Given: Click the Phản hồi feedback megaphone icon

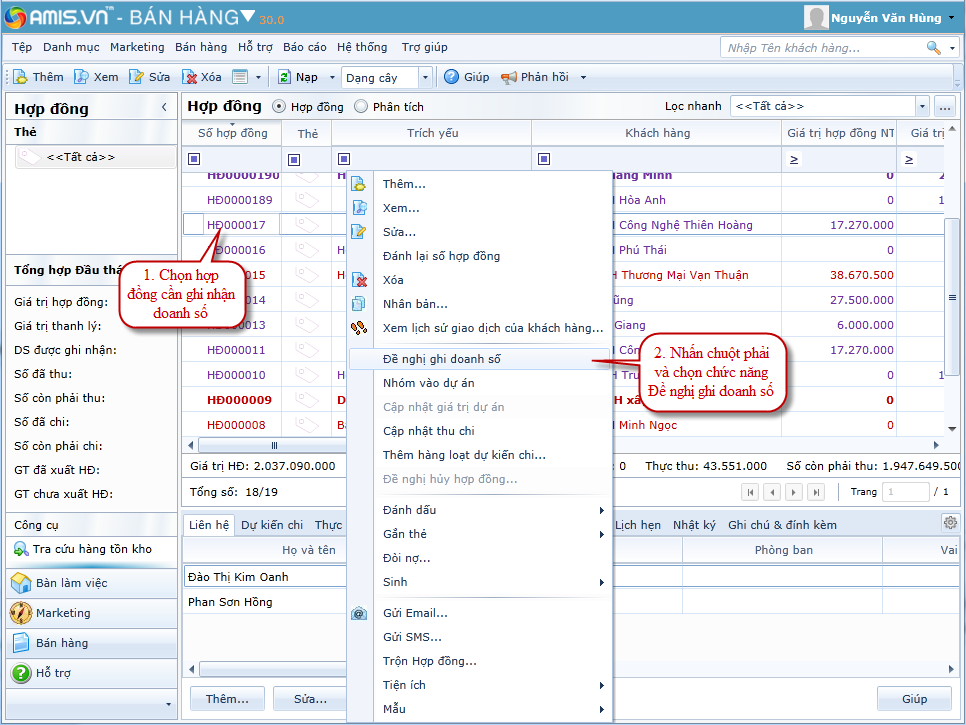Looking at the screenshot, I should pos(508,77).
